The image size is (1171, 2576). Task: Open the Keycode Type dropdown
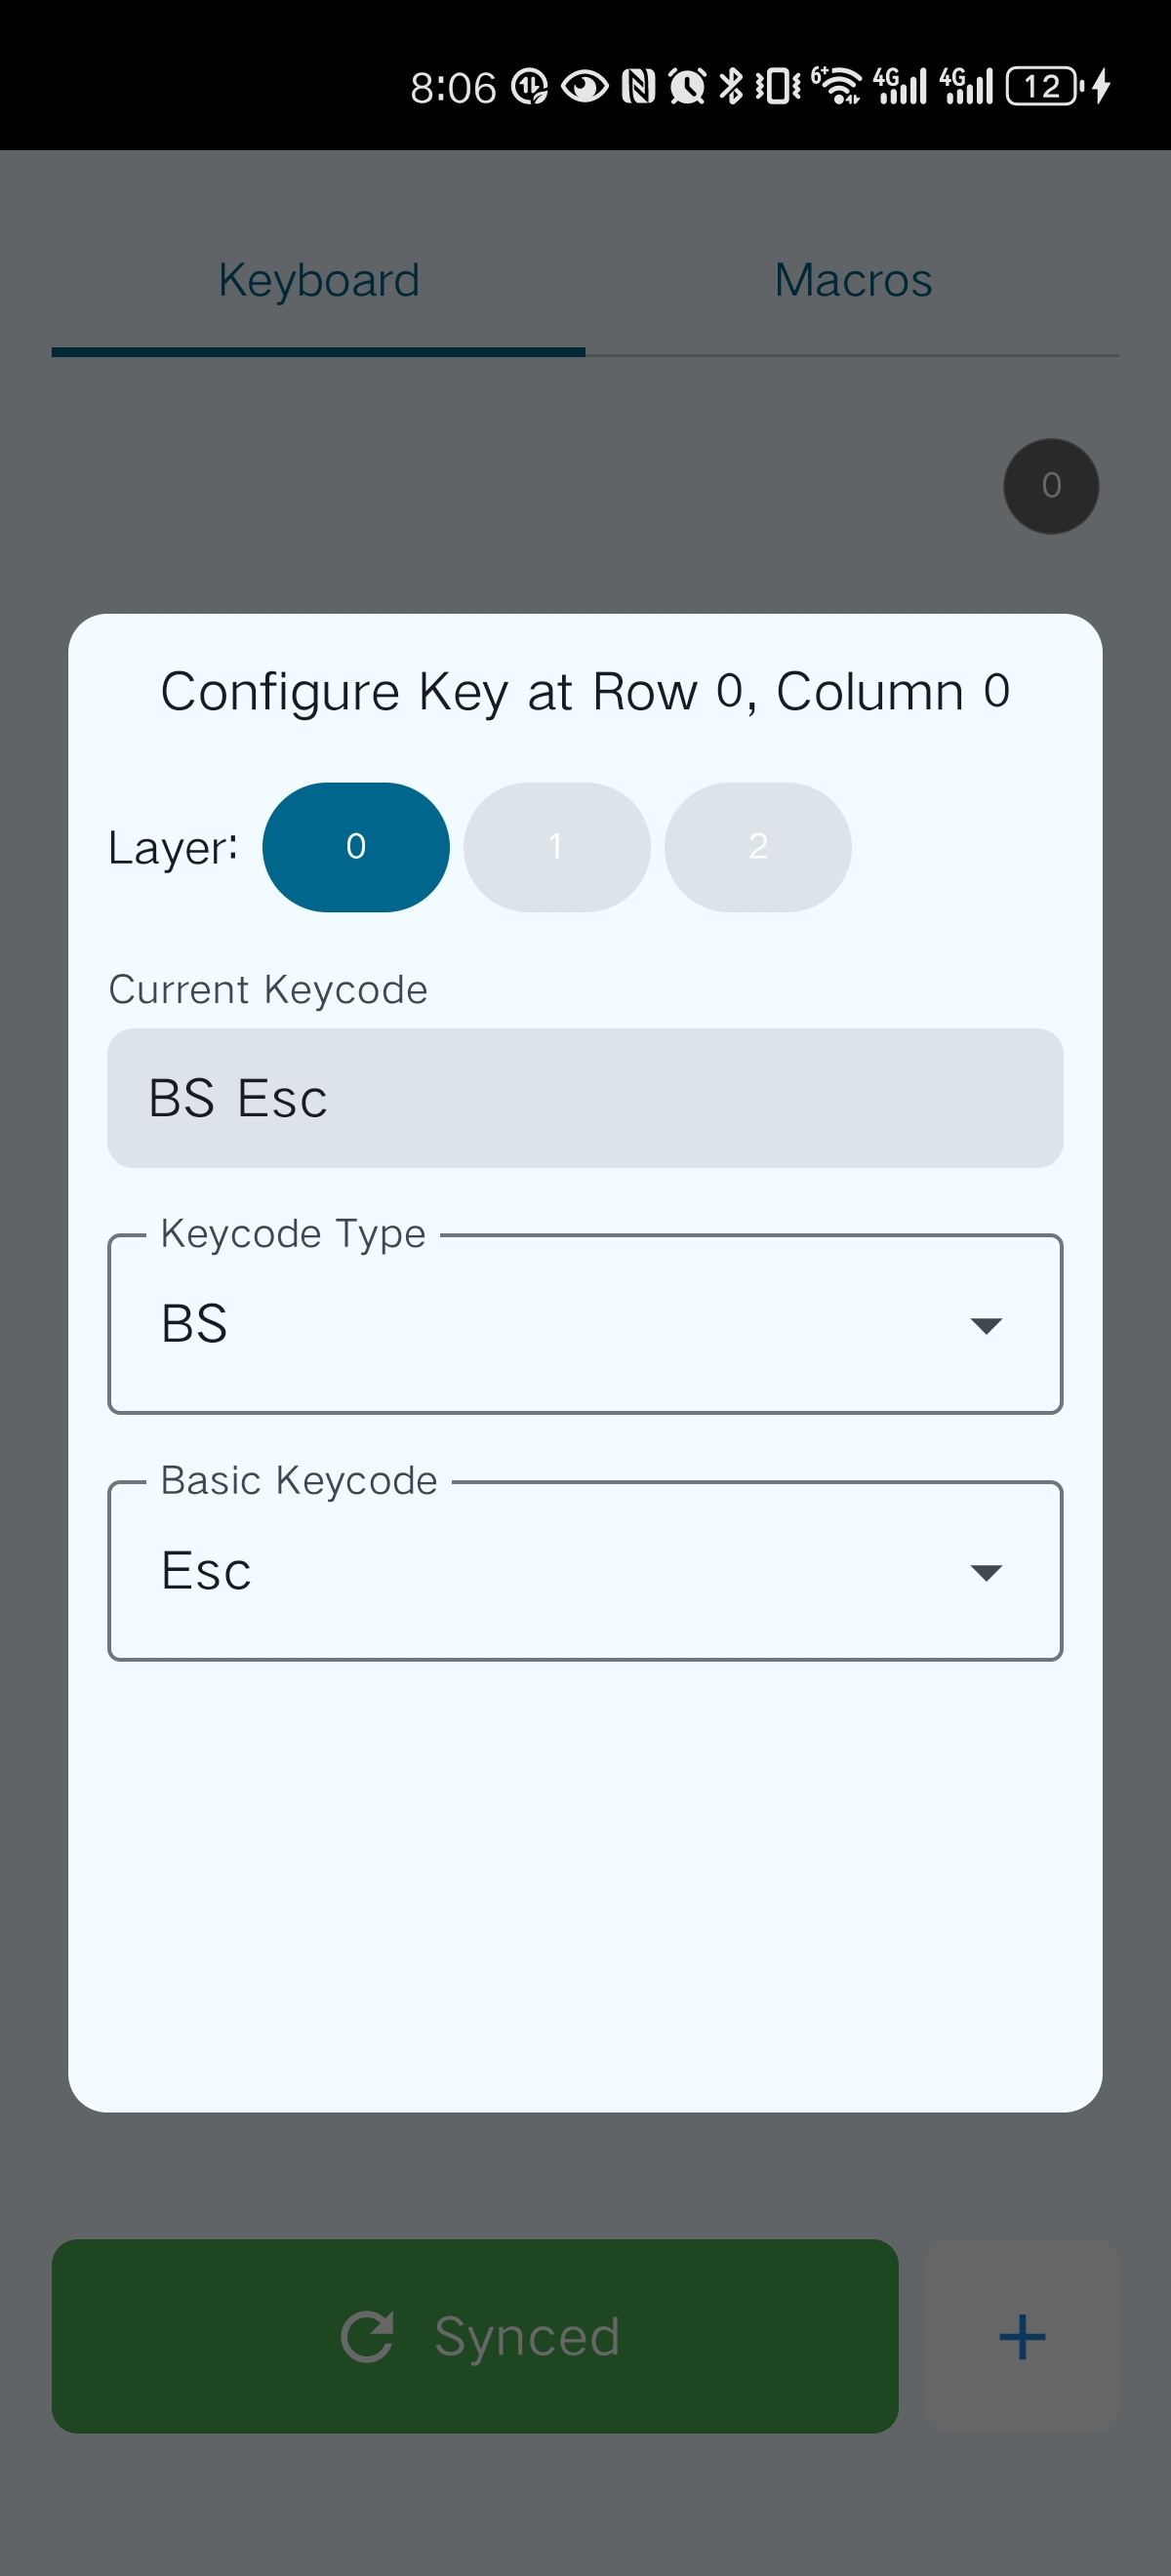coord(585,1324)
